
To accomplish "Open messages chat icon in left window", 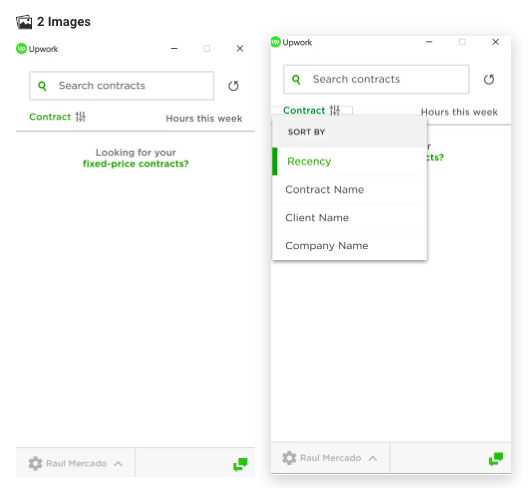I will (x=240, y=464).
